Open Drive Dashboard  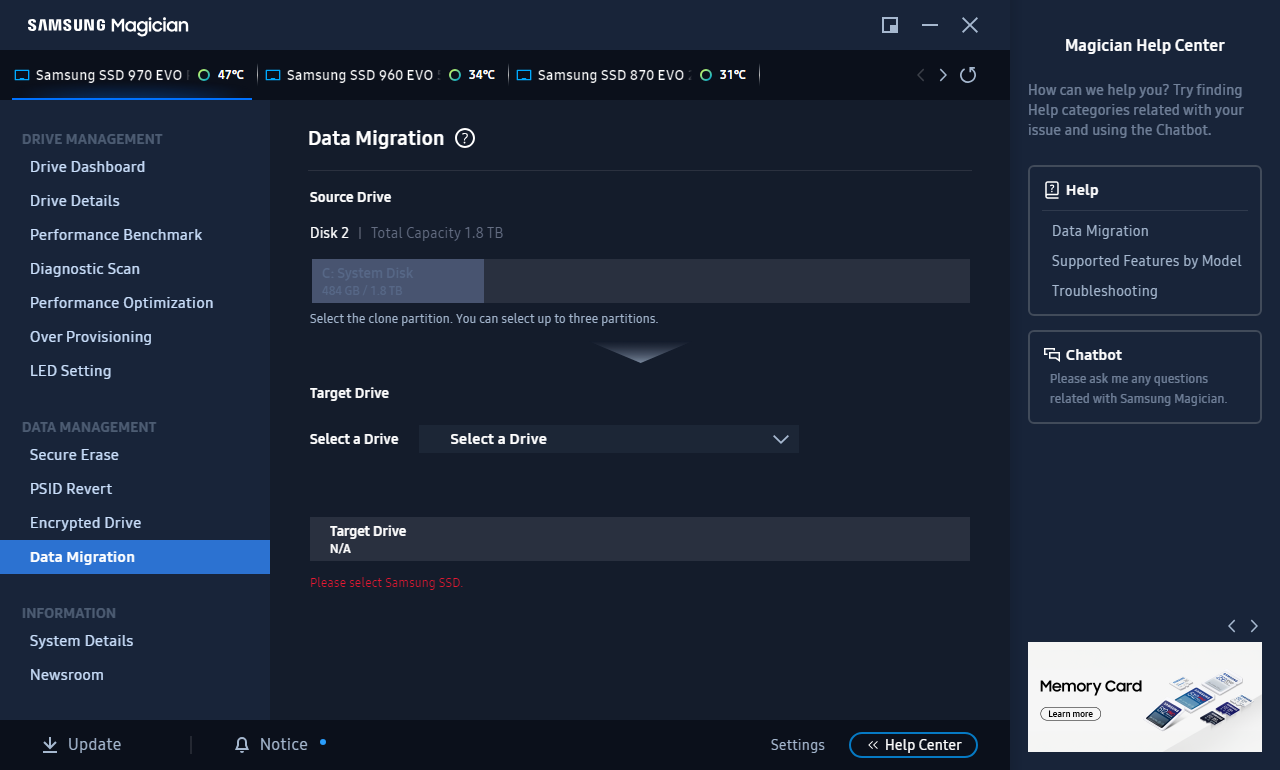click(87, 167)
